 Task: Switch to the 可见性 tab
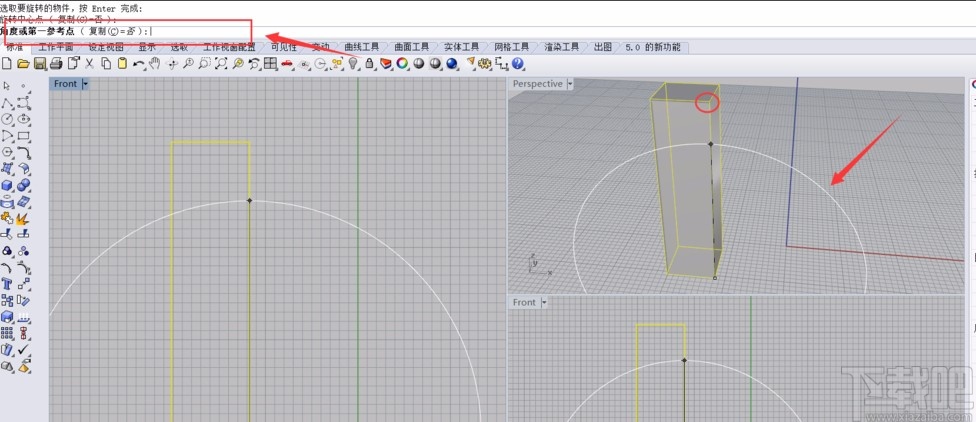pos(284,47)
